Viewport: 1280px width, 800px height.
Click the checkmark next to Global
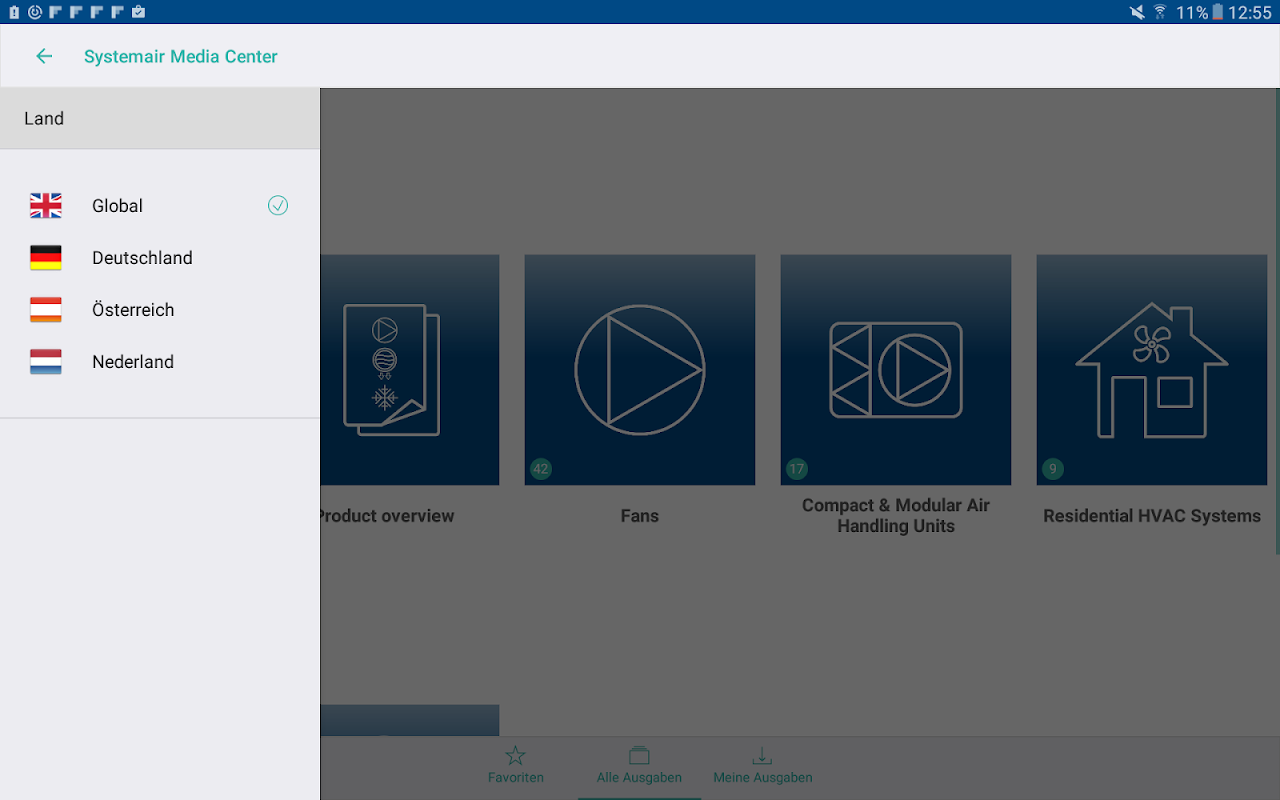[x=278, y=206]
